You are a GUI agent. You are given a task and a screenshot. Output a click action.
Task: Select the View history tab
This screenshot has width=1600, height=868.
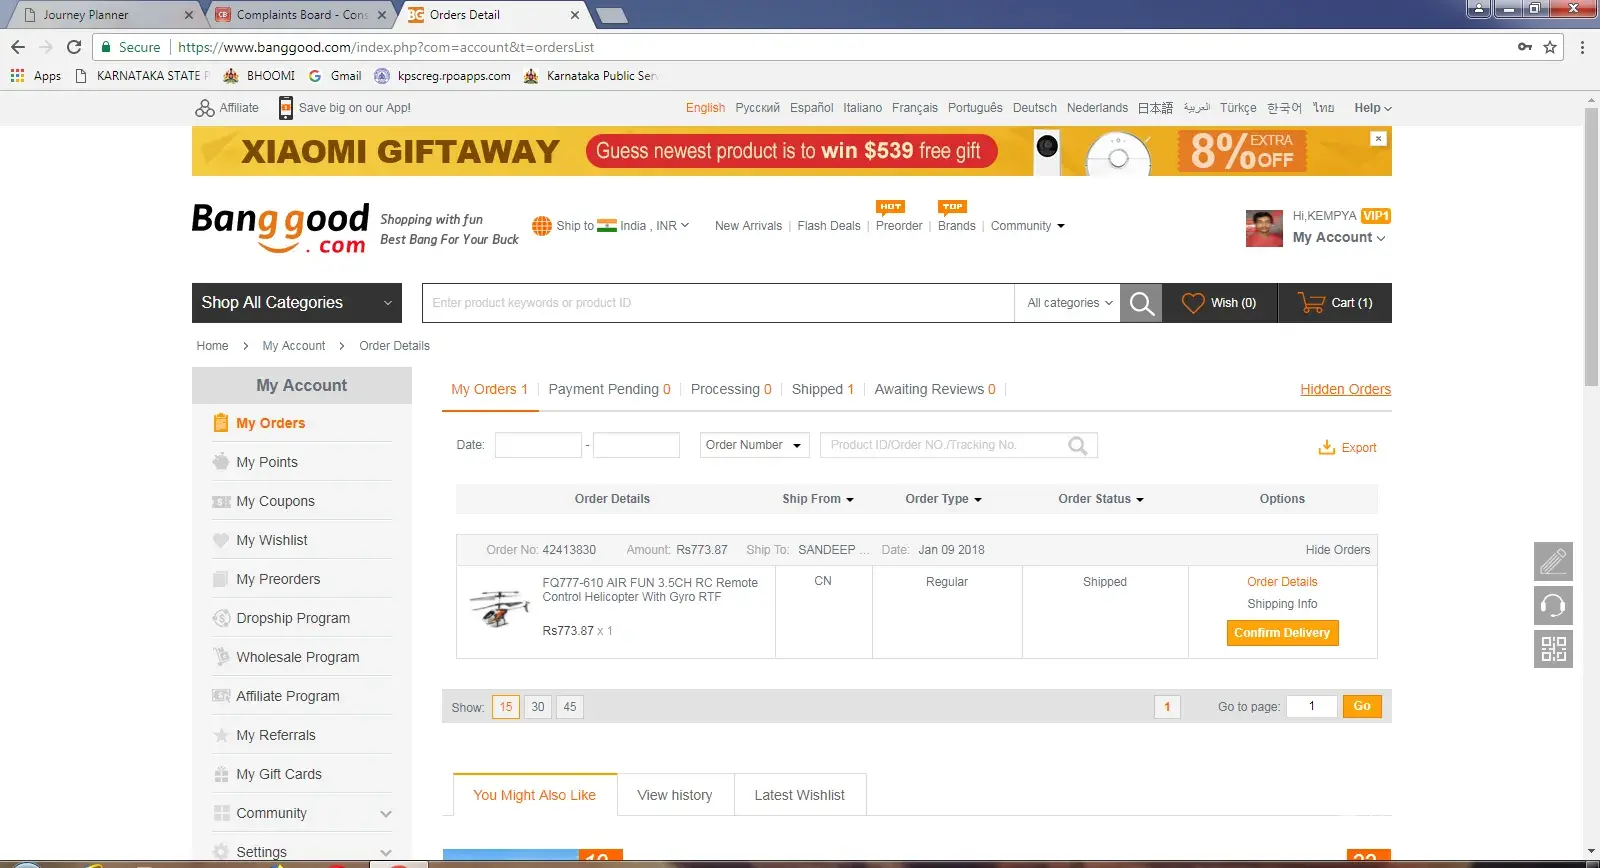tap(675, 795)
